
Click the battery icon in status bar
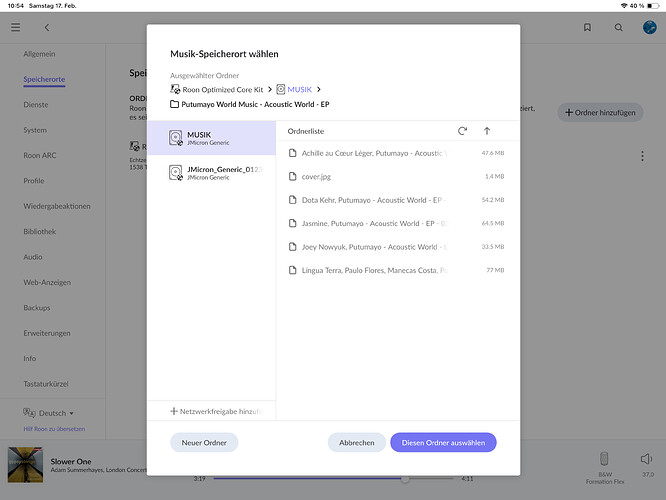click(x=653, y=6)
